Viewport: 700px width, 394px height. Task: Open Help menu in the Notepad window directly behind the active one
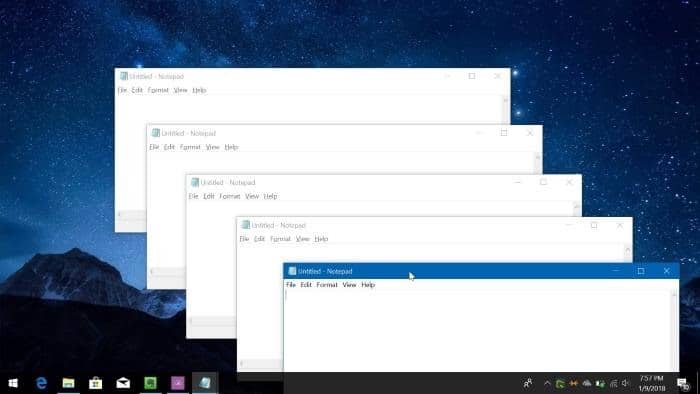(321, 239)
